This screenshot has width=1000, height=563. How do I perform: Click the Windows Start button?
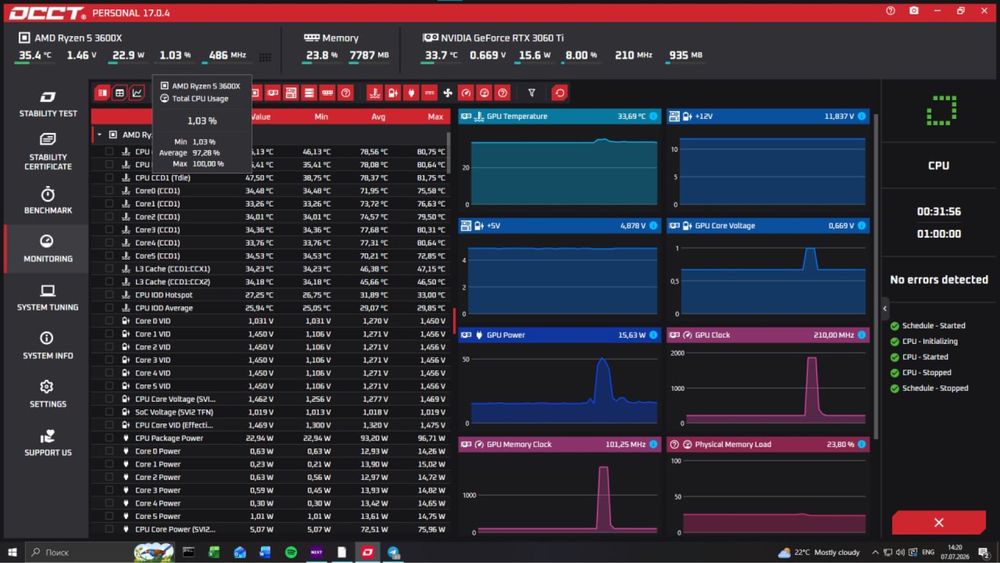pyautogui.click(x=12, y=552)
